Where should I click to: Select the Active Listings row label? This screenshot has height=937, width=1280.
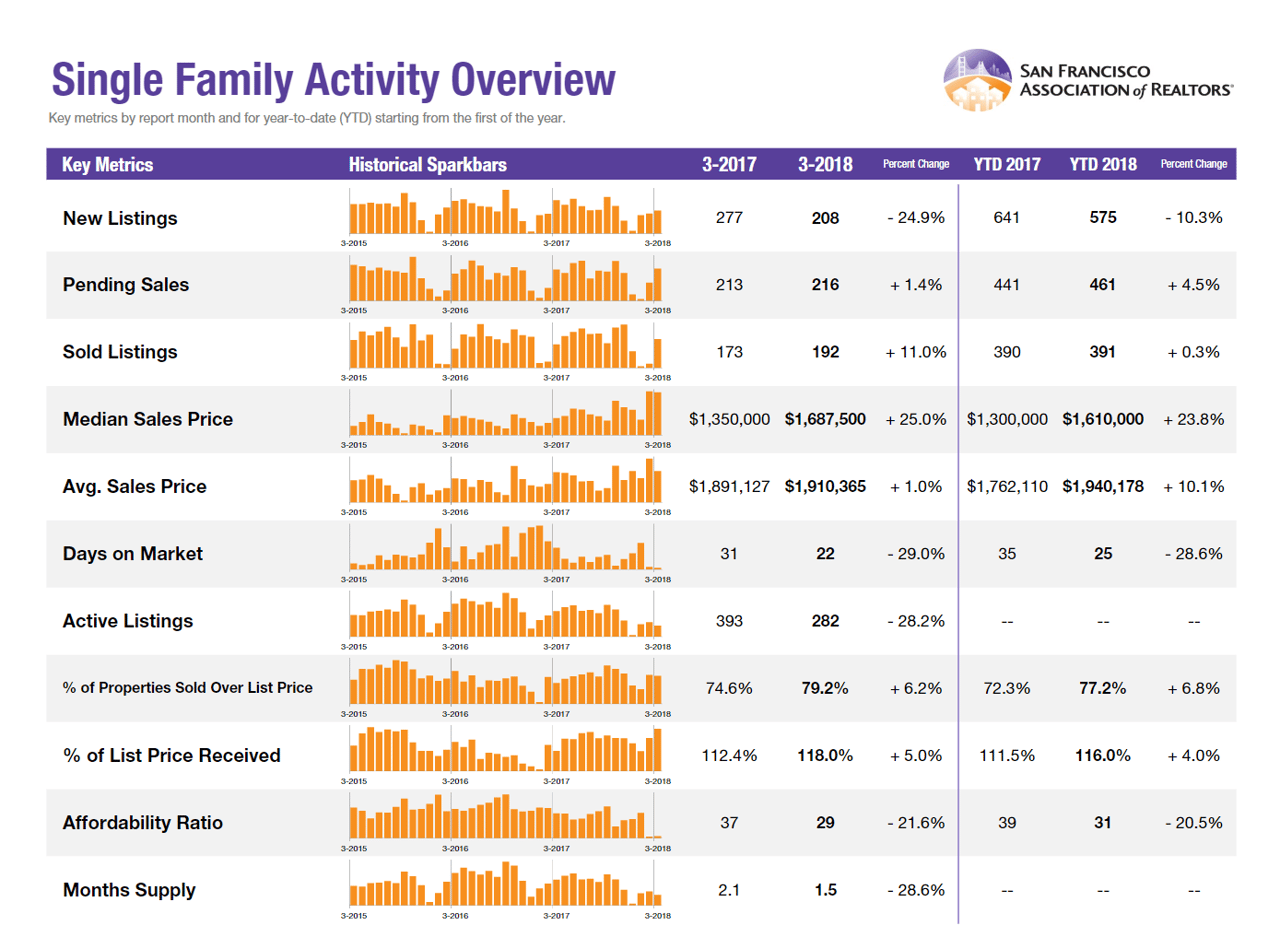(x=127, y=621)
